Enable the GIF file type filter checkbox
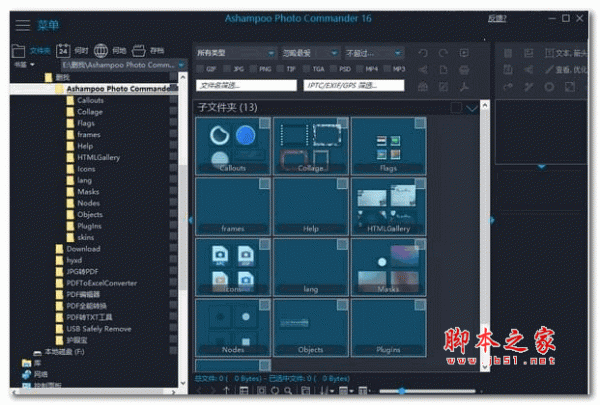600x405 pixels. click(x=200, y=69)
